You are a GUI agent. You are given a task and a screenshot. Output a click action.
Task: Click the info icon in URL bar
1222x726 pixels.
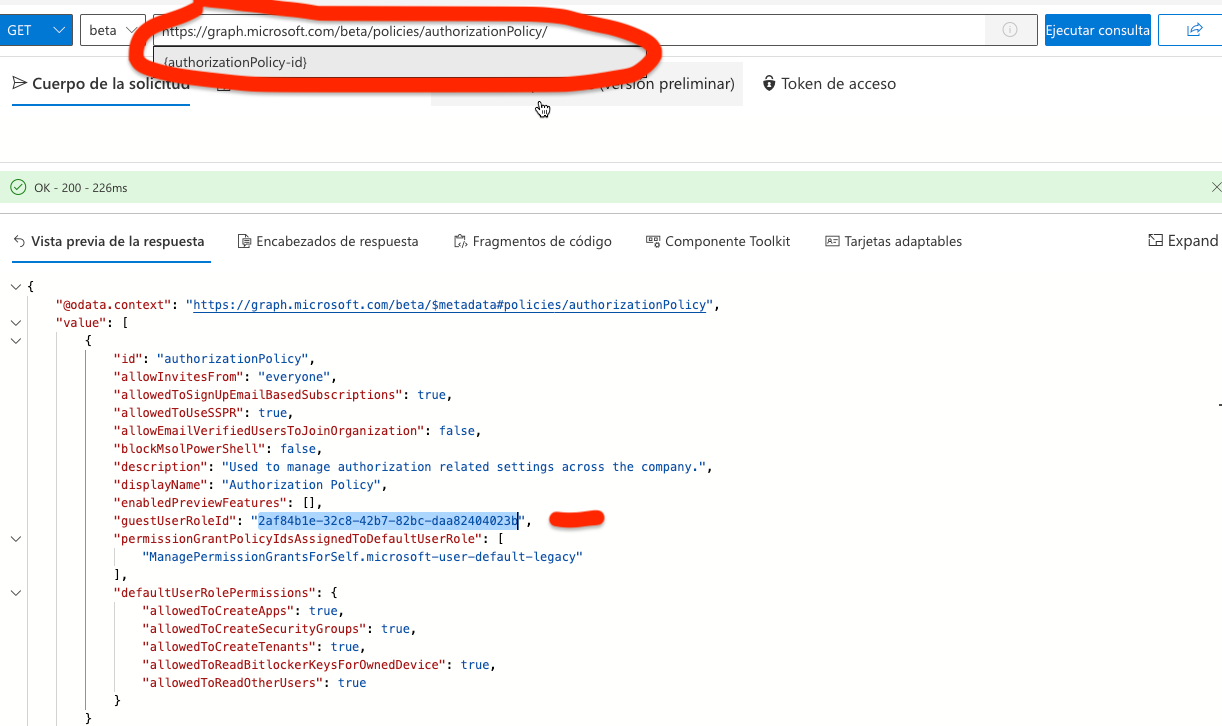click(x=1010, y=30)
